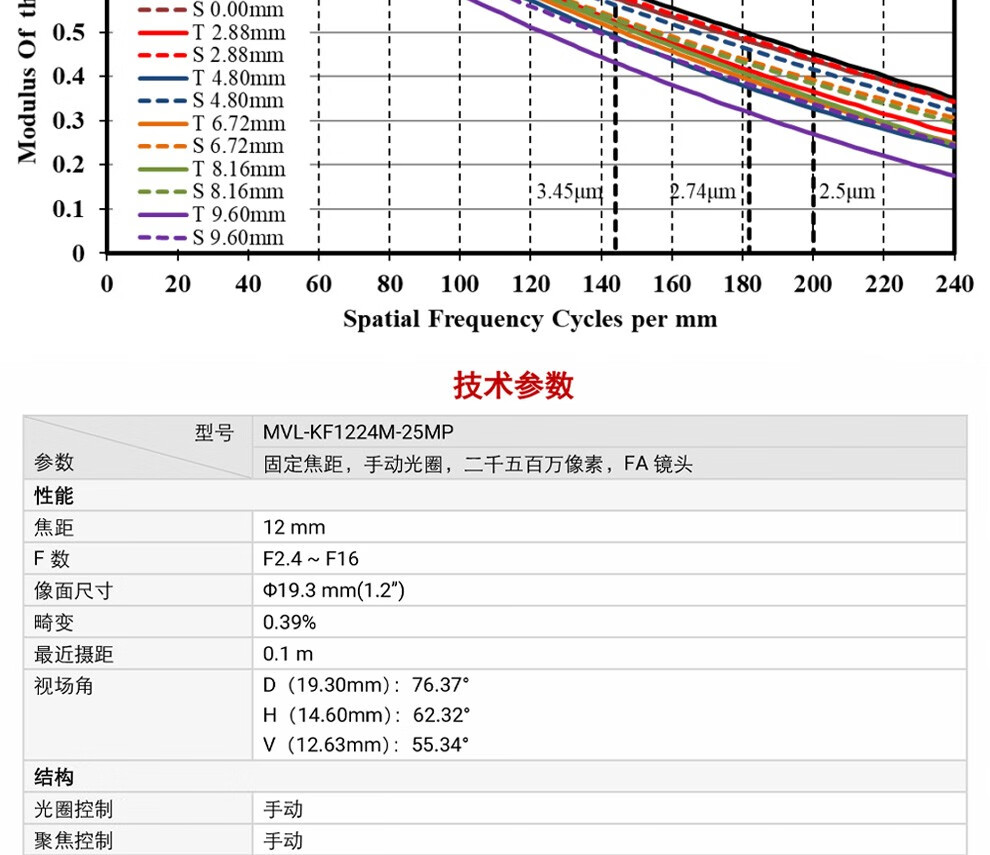This screenshot has width=990, height=855.
Task: Click the '型号' header label
Action: click(x=214, y=433)
